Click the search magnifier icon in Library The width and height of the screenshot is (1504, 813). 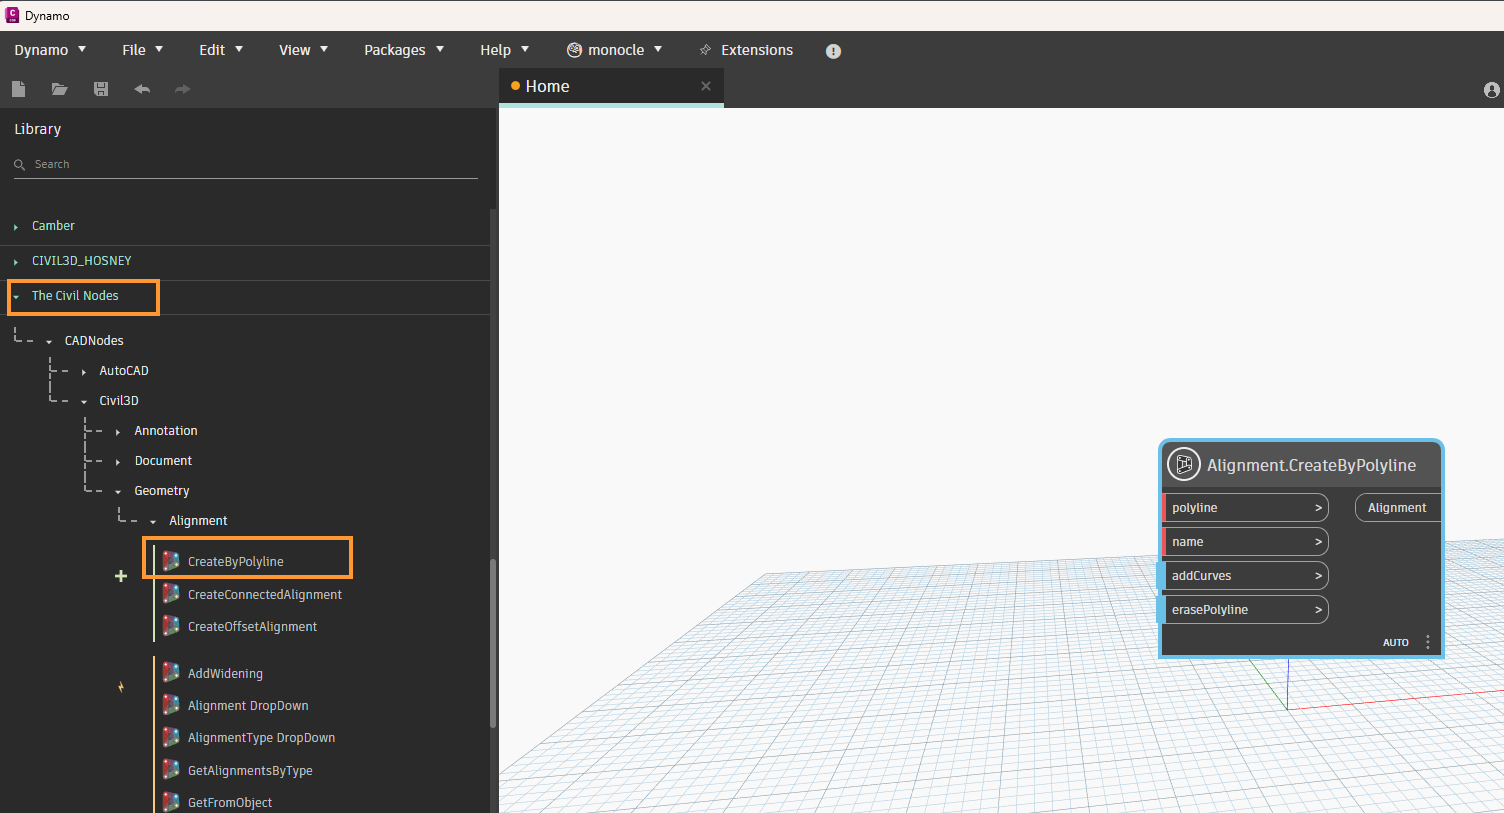[x=19, y=165]
